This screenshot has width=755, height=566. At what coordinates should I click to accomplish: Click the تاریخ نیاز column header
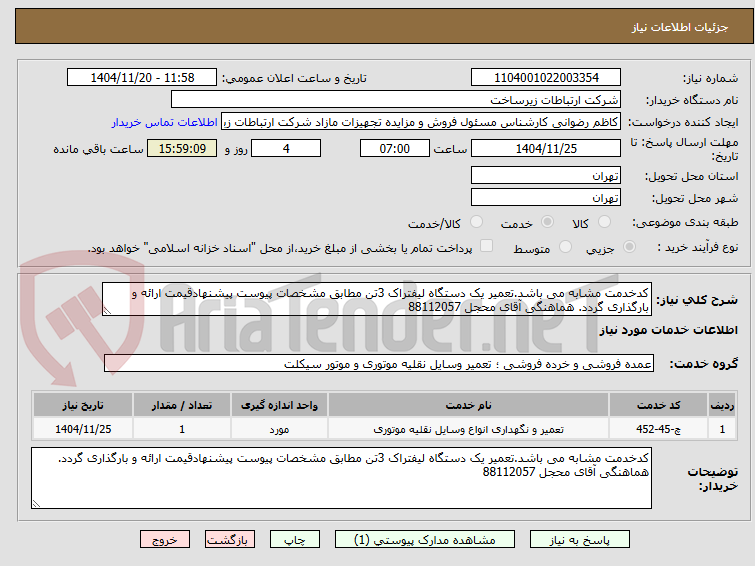pos(83,405)
